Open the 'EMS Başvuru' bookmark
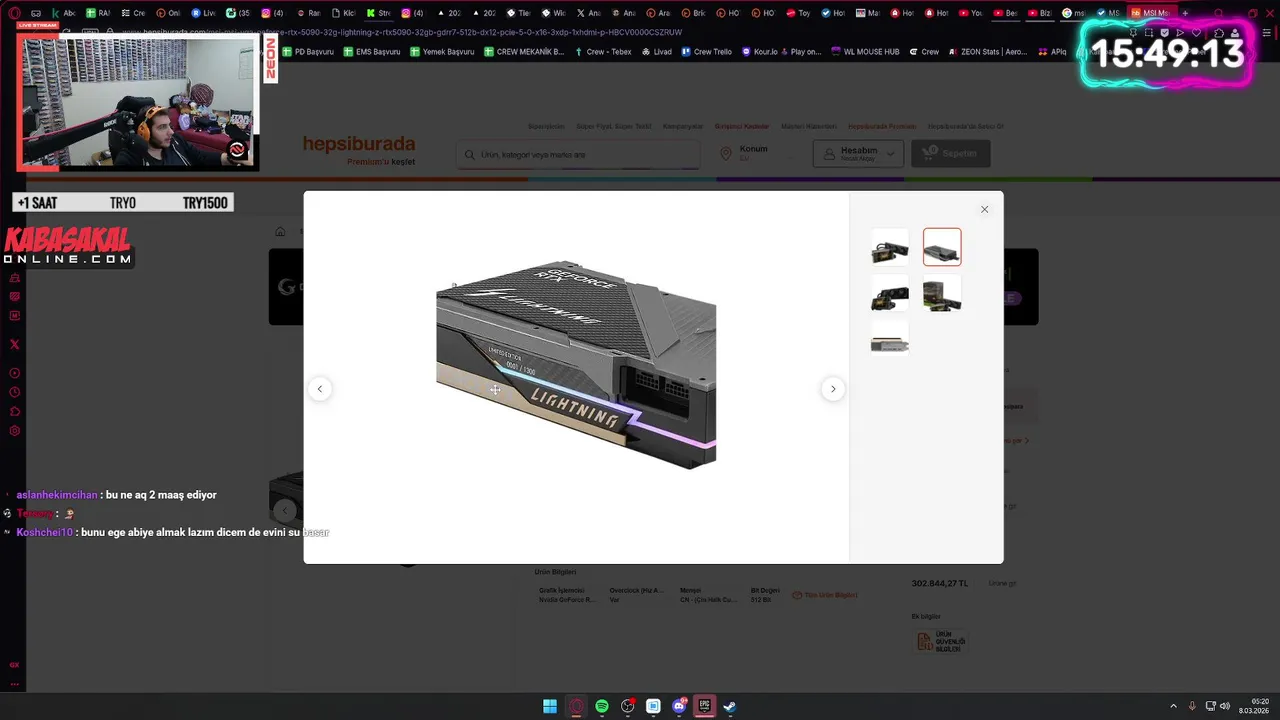The image size is (1280, 720). pyautogui.click(x=371, y=51)
